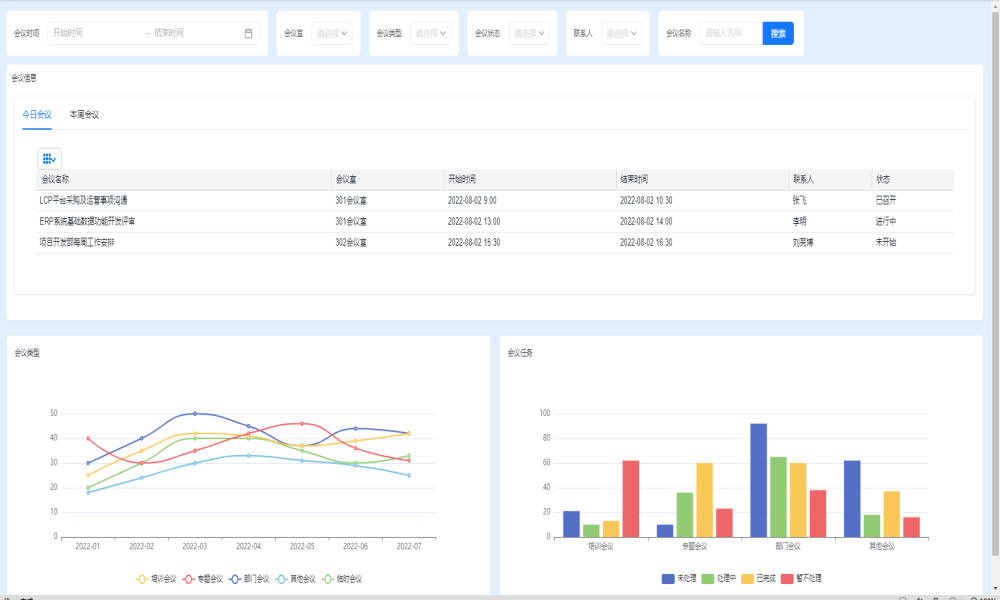Click the blue bar above 其他会议 category

[x=852, y=499]
